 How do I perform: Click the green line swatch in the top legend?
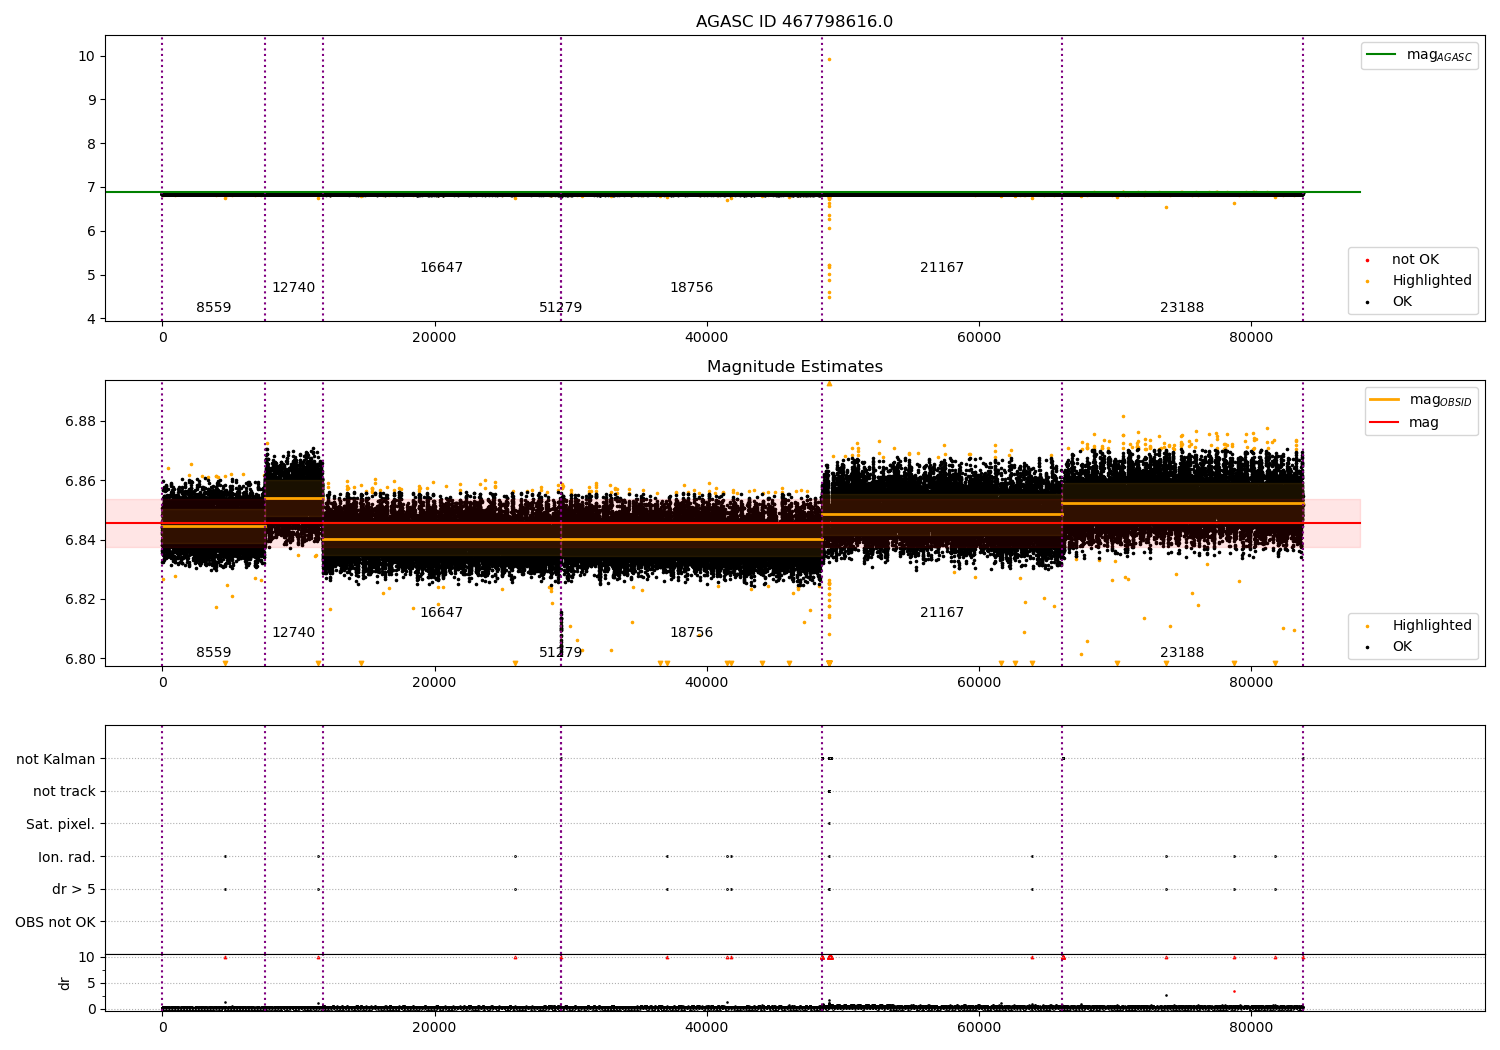pos(1381,54)
